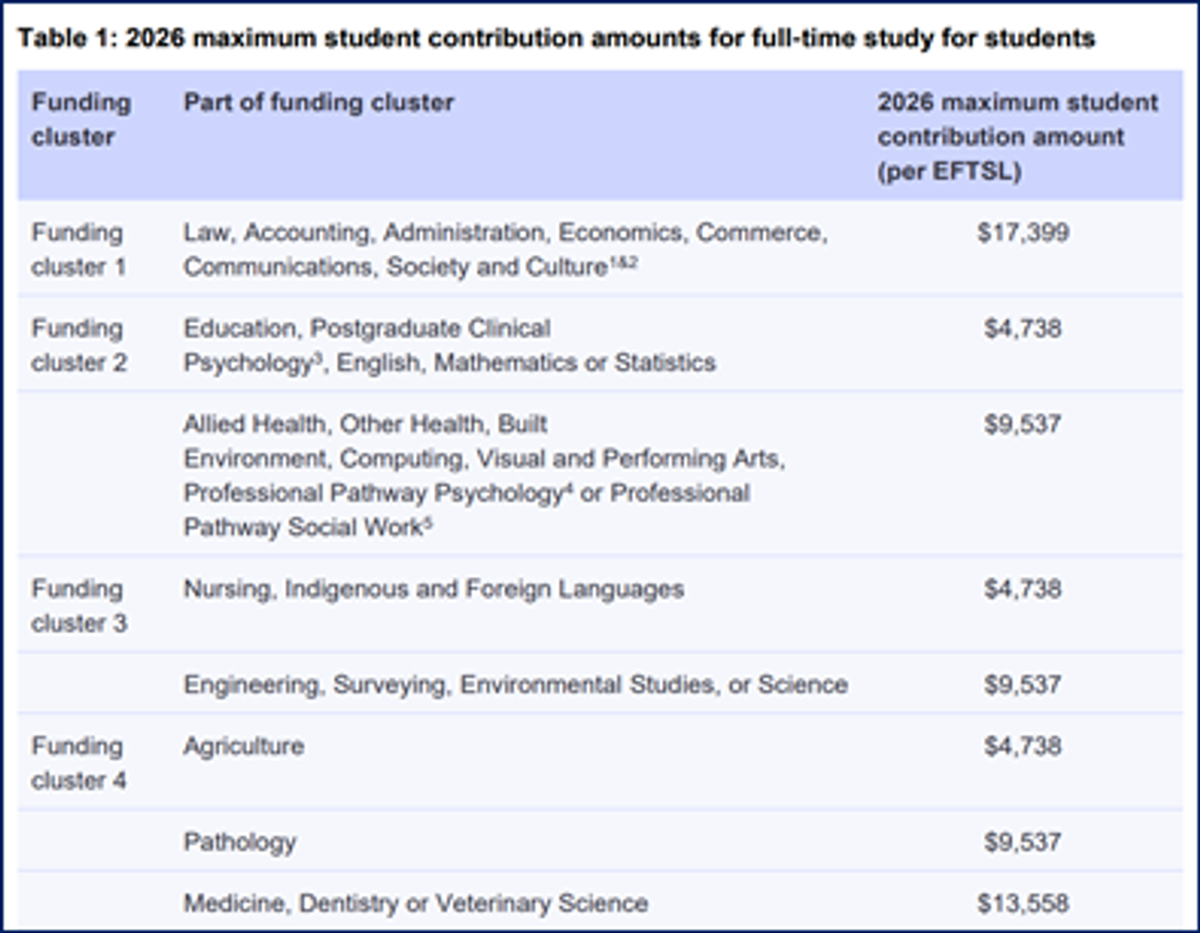
Task: Click the Table 1 title text
Action: tap(556, 39)
